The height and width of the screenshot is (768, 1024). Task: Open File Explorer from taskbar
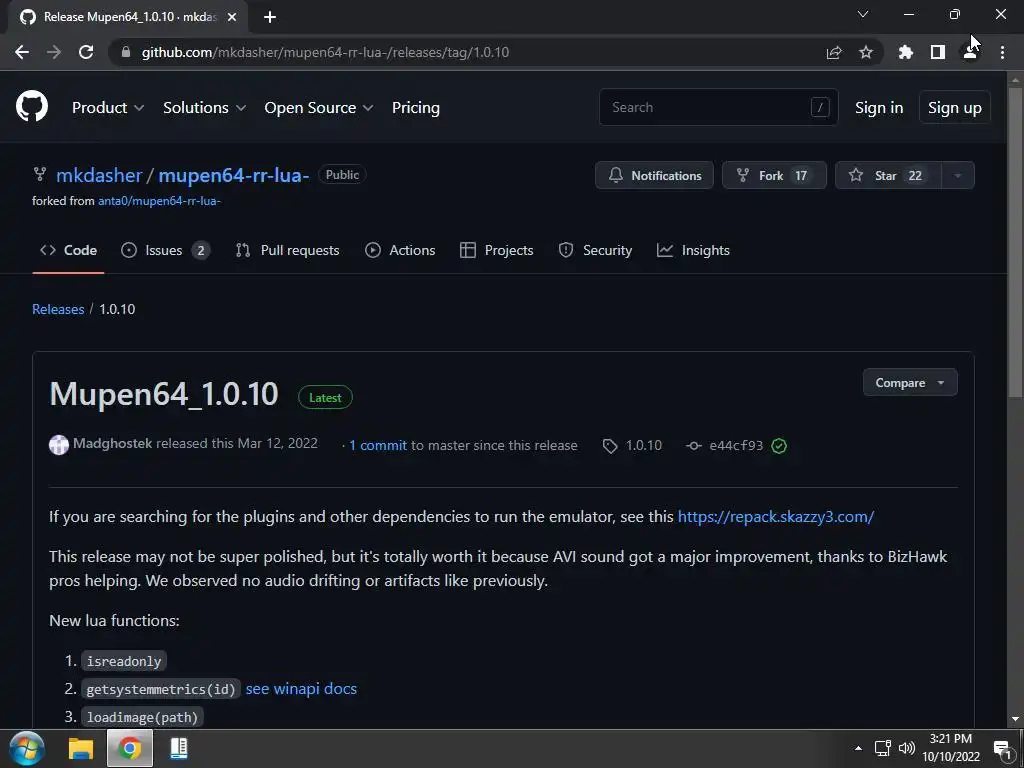[x=81, y=748]
